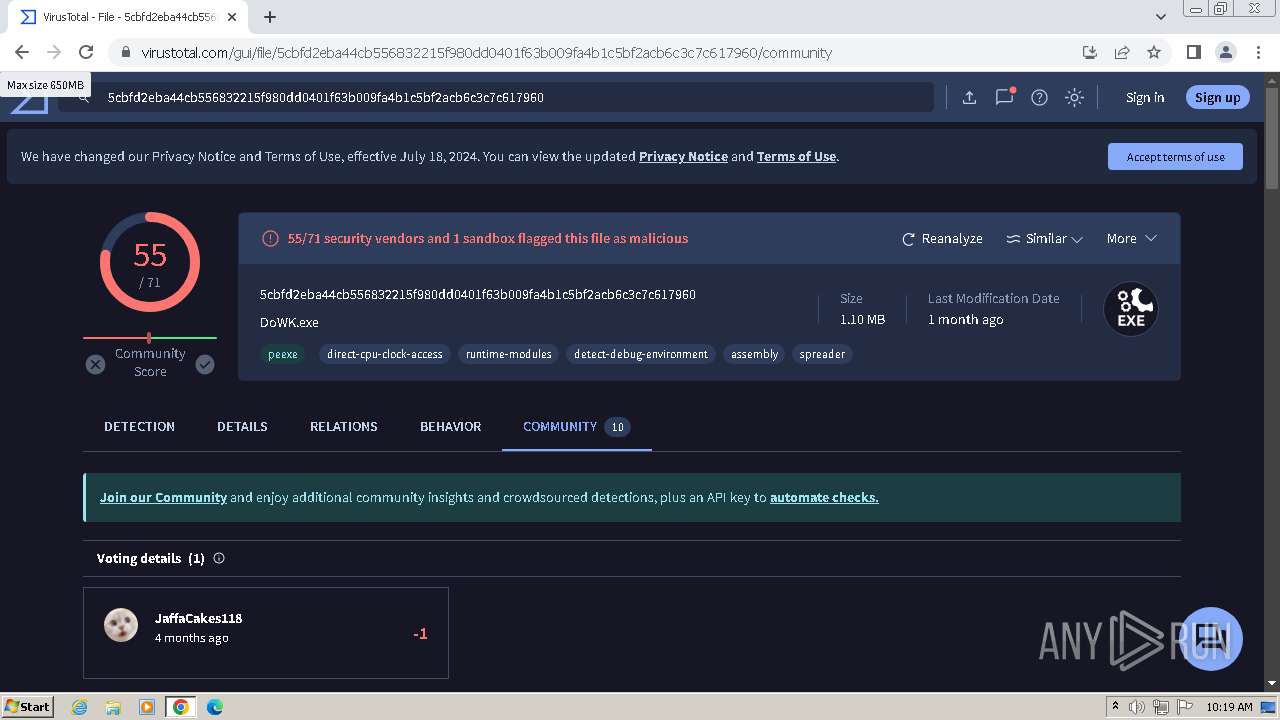Image resolution: width=1280 pixels, height=720 pixels.
Task: Open the Windows Start menu
Action: coord(27,706)
